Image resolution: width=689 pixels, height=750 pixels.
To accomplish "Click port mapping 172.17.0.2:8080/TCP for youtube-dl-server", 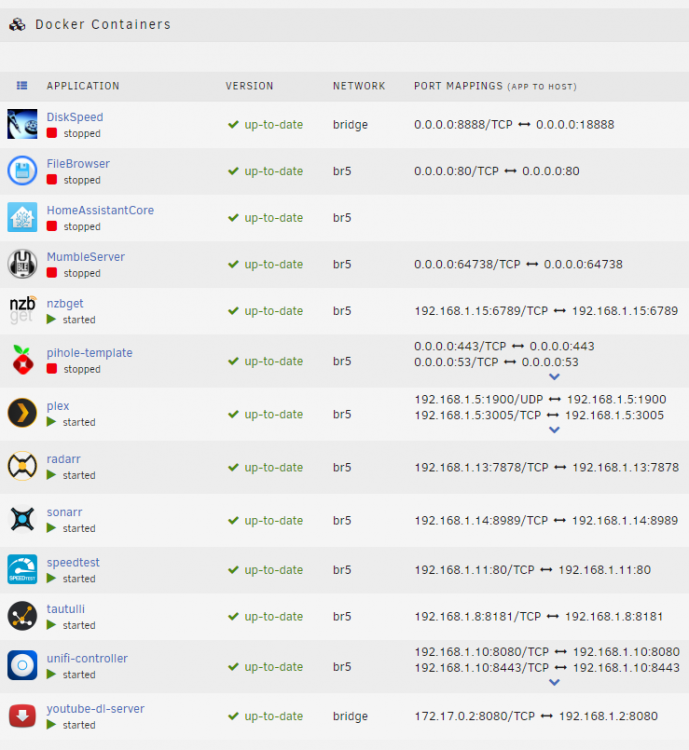I will (536, 716).
